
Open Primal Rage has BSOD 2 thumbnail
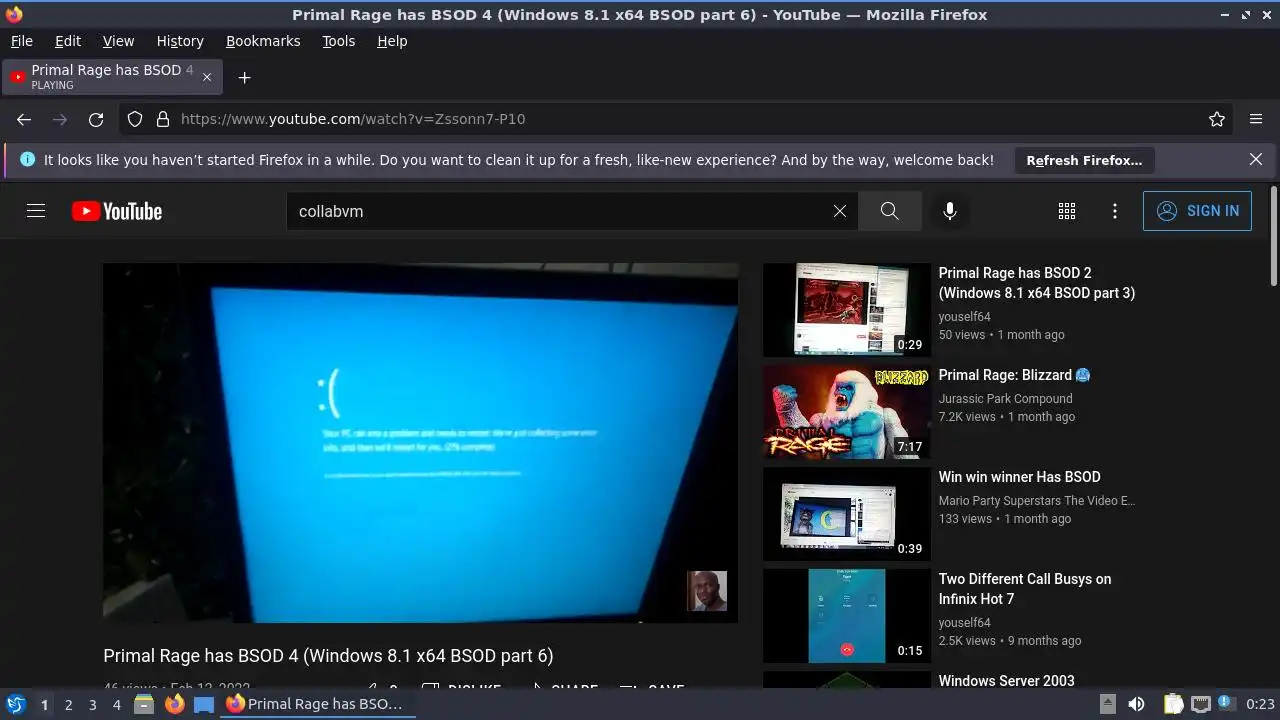point(846,310)
